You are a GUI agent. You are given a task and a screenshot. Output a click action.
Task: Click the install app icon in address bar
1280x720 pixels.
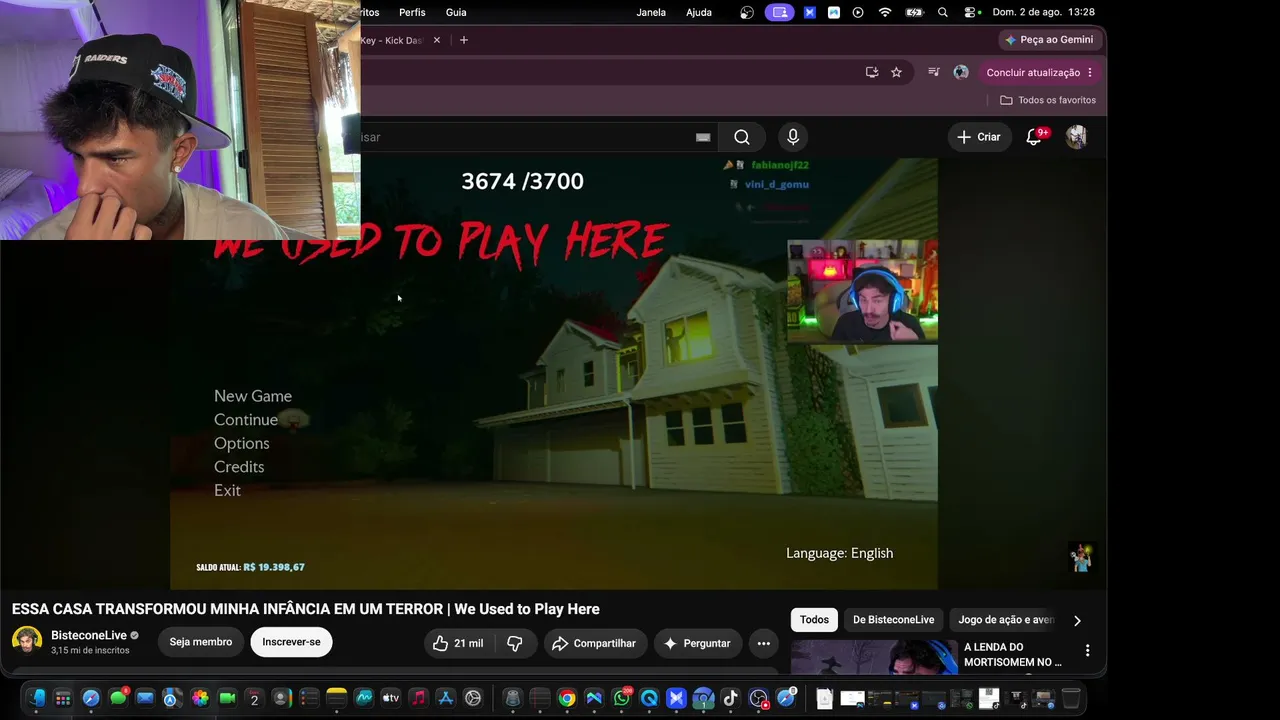[x=872, y=72]
